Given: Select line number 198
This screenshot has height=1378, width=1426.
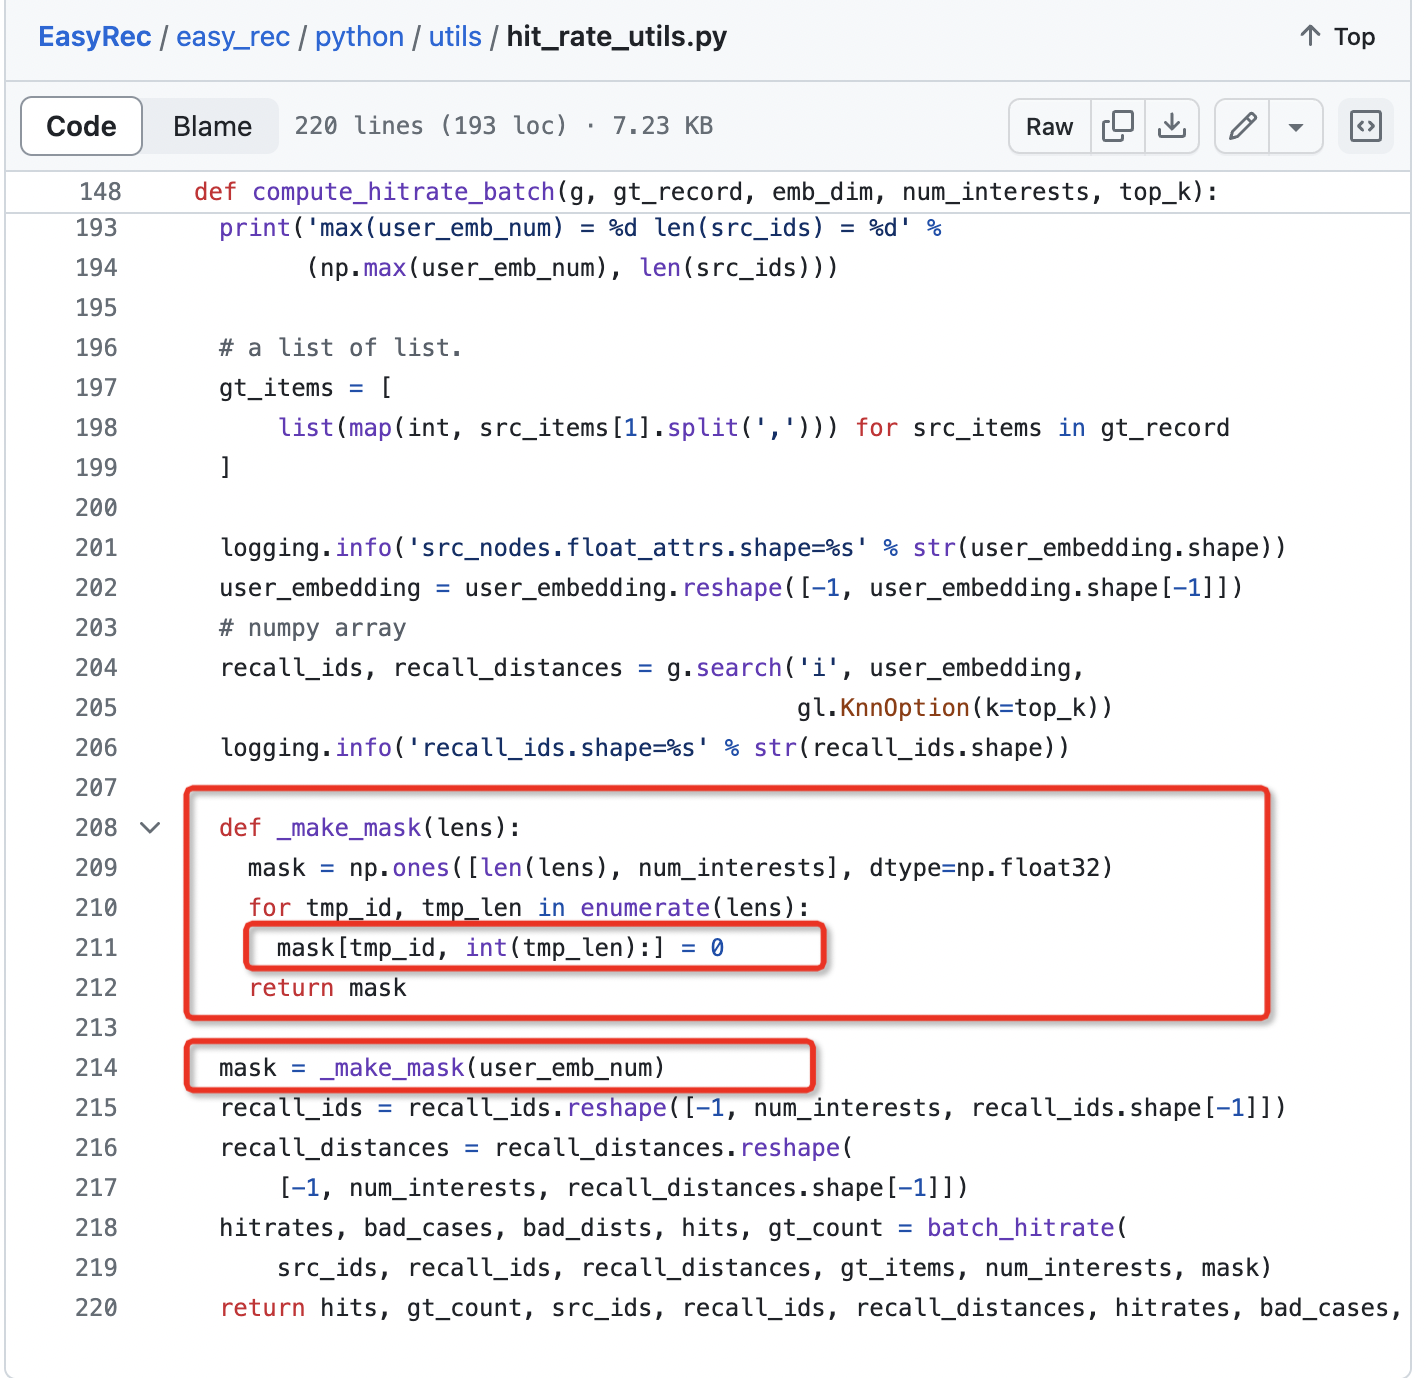Looking at the screenshot, I should point(97,428).
